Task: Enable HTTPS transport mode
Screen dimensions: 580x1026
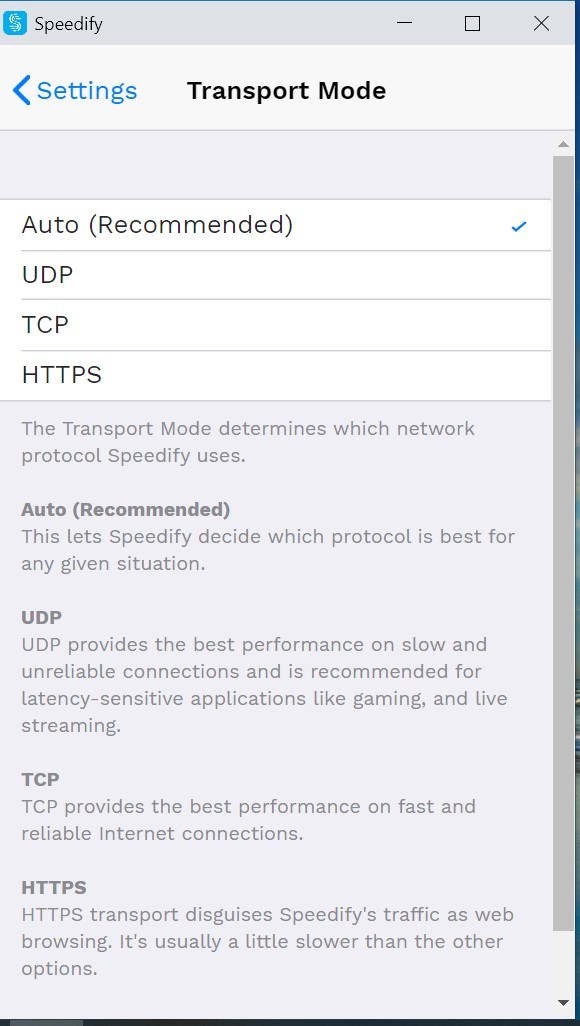Action: [x=61, y=375]
